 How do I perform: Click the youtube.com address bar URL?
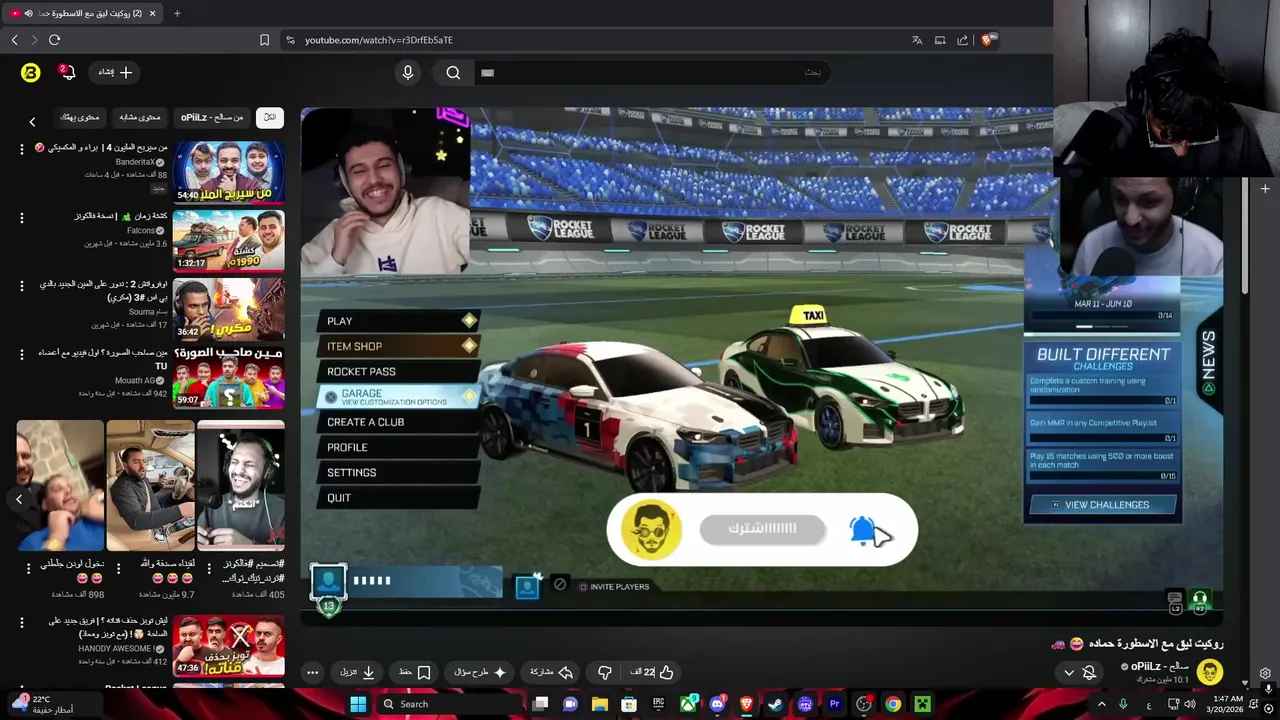[x=378, y=40]
